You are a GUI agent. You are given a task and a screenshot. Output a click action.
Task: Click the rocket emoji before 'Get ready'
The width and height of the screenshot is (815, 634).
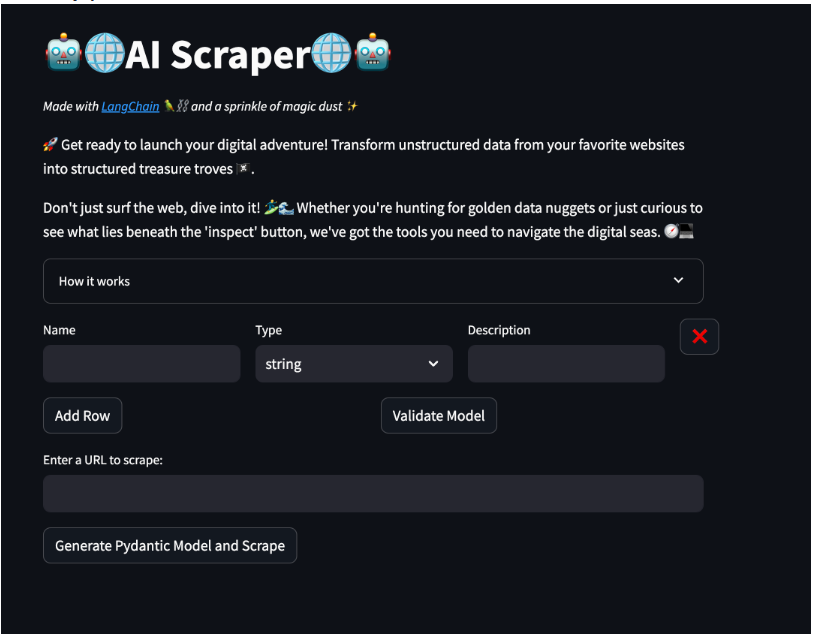tap(50, 144)
